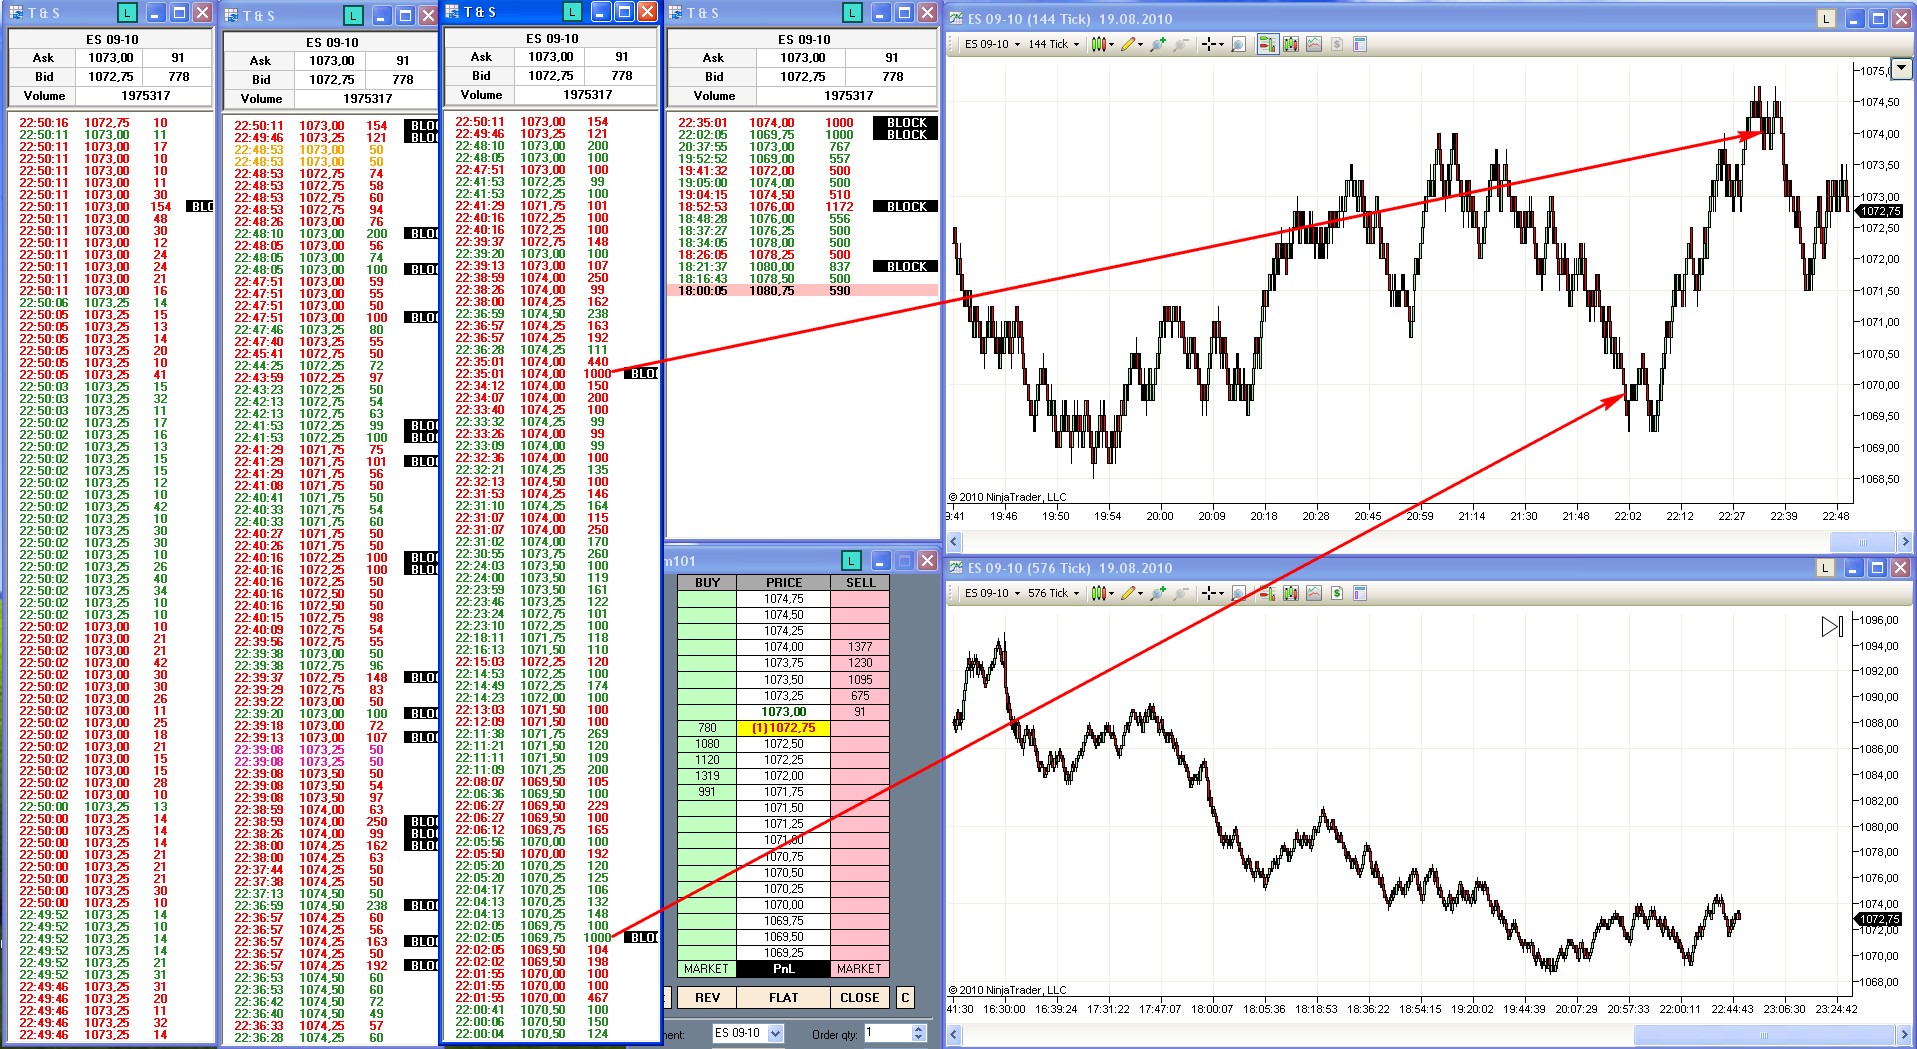Toggle green link 'L' button on the SuperDOM window
This screenshot has width=1917, height=1049.
tap(851, 561)
